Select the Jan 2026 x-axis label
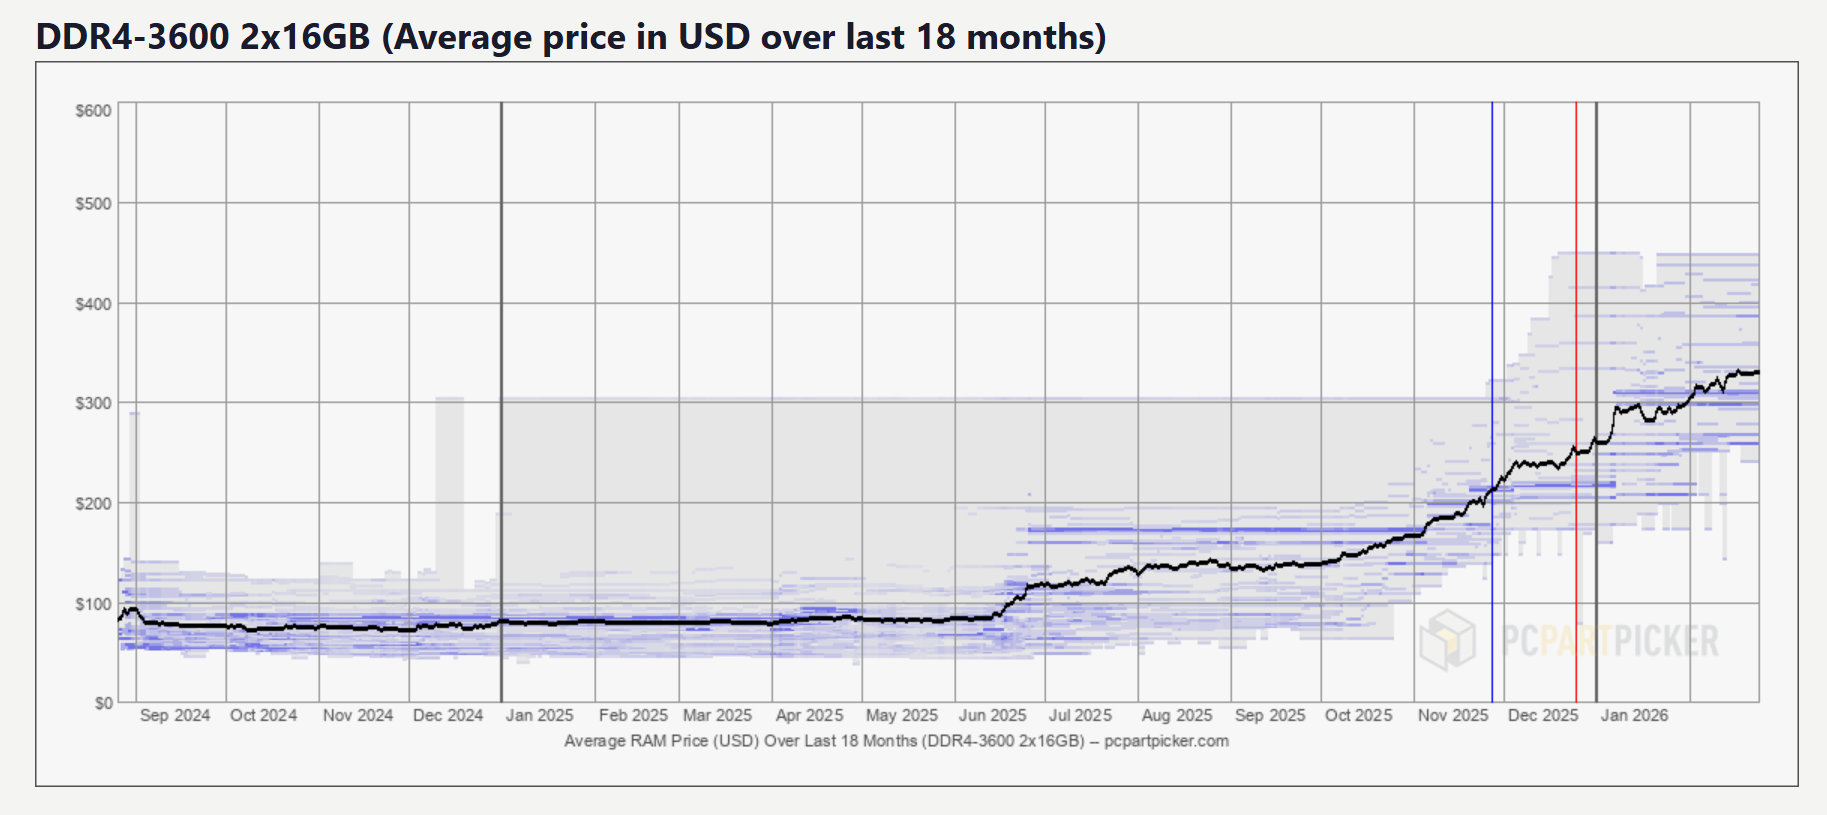Image resolution: width=1827 pixels, height=815 pixels. click(1634, 716)
